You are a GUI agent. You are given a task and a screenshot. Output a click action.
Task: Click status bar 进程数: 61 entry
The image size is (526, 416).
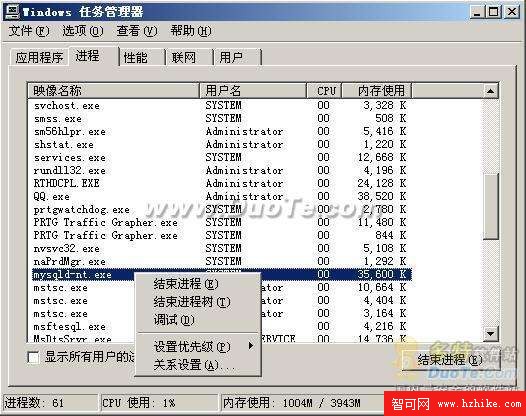(x=50, y=403)
